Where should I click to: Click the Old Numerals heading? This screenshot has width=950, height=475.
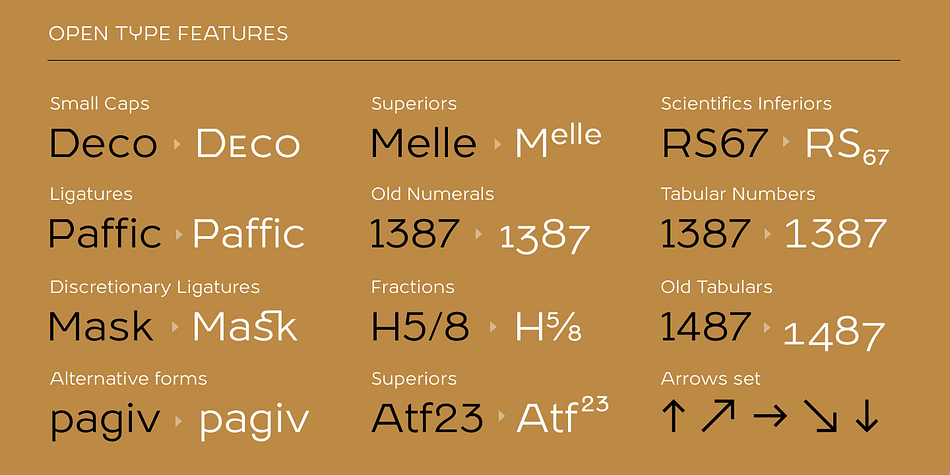pos(433,194)
